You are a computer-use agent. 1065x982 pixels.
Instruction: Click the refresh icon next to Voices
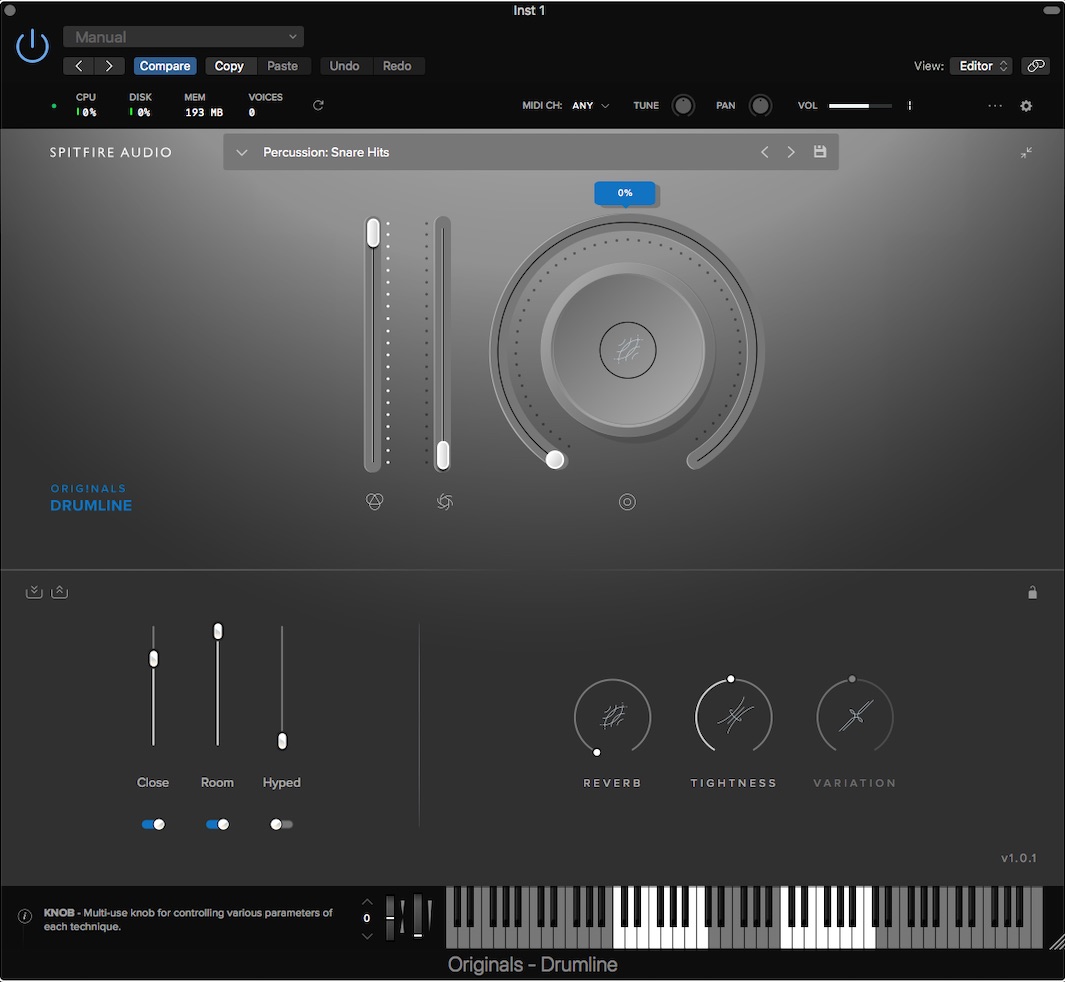[x=318, y=105]
